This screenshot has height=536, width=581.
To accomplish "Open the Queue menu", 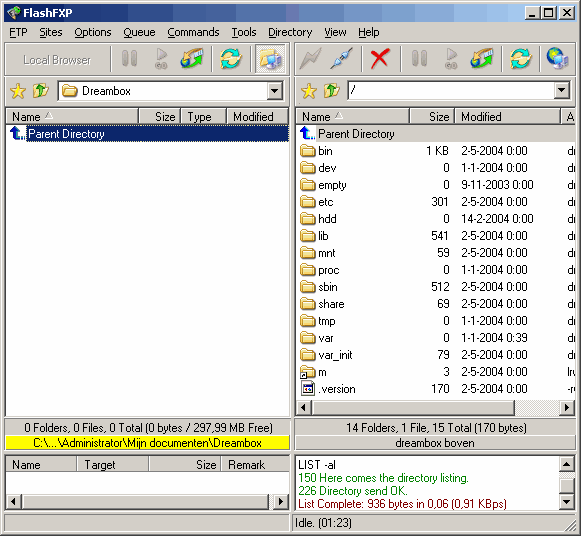I will [139, 33].
